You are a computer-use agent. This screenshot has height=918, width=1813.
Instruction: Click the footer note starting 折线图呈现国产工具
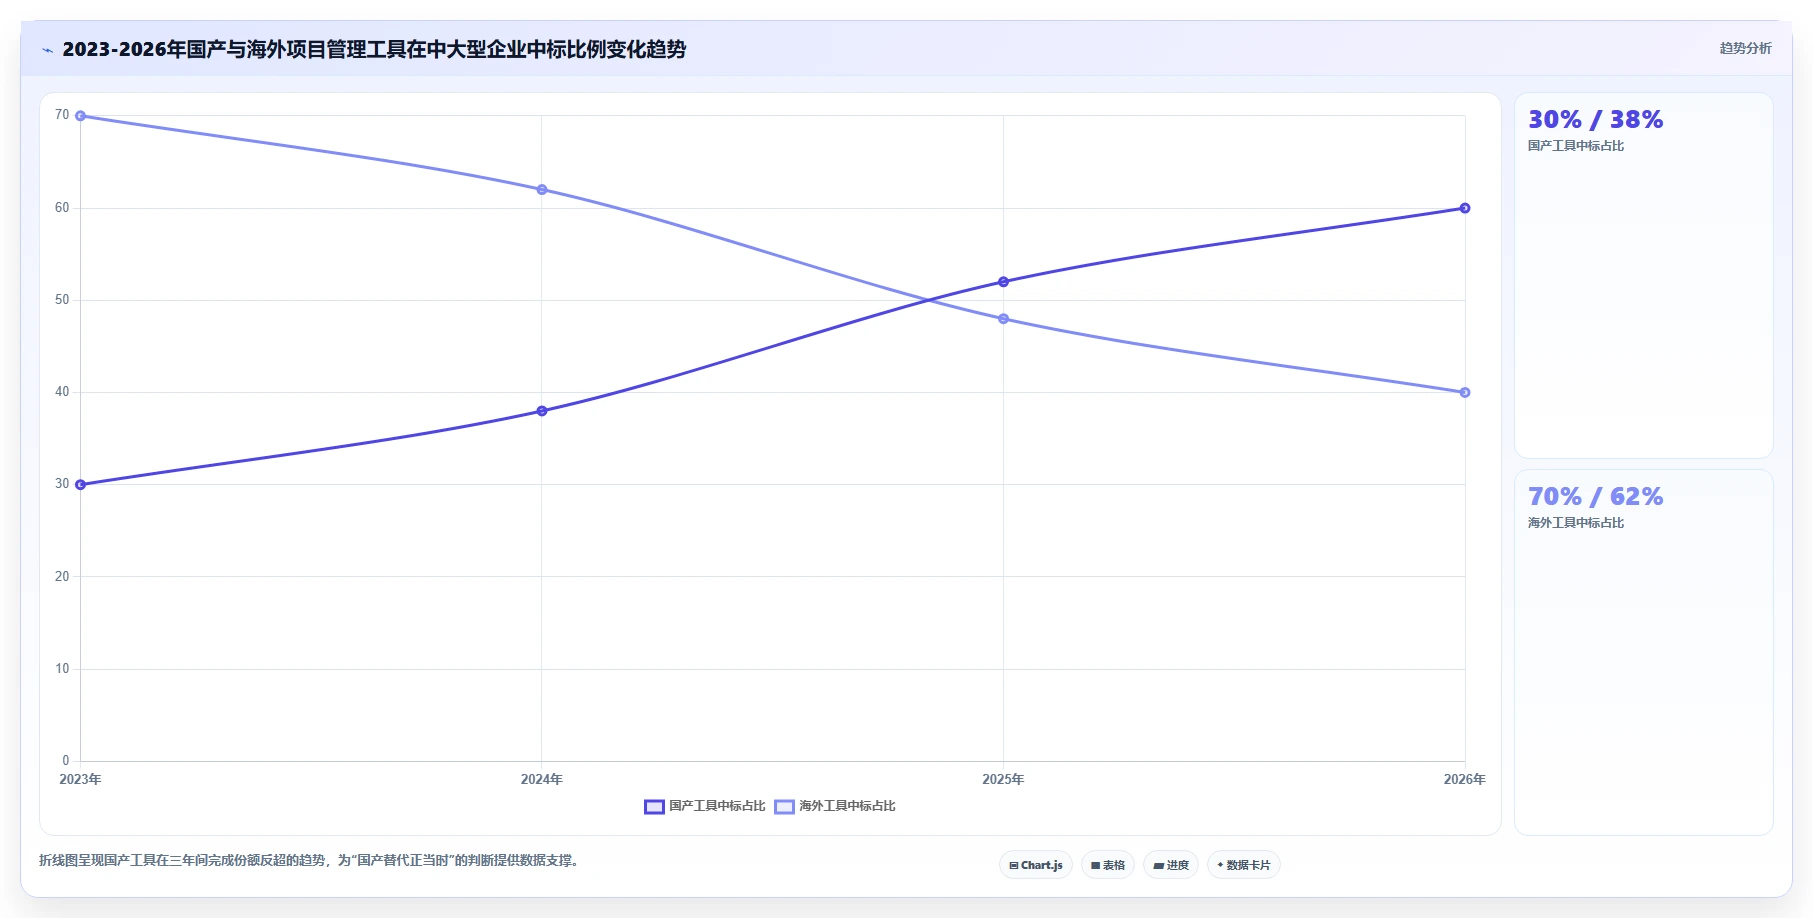tap(311, 860)
